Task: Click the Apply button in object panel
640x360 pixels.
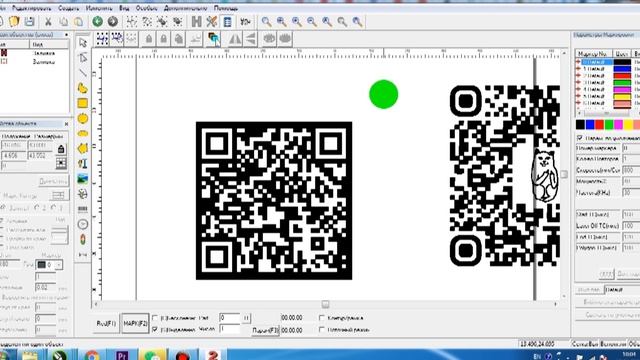Action: click(x=53, y=181)
